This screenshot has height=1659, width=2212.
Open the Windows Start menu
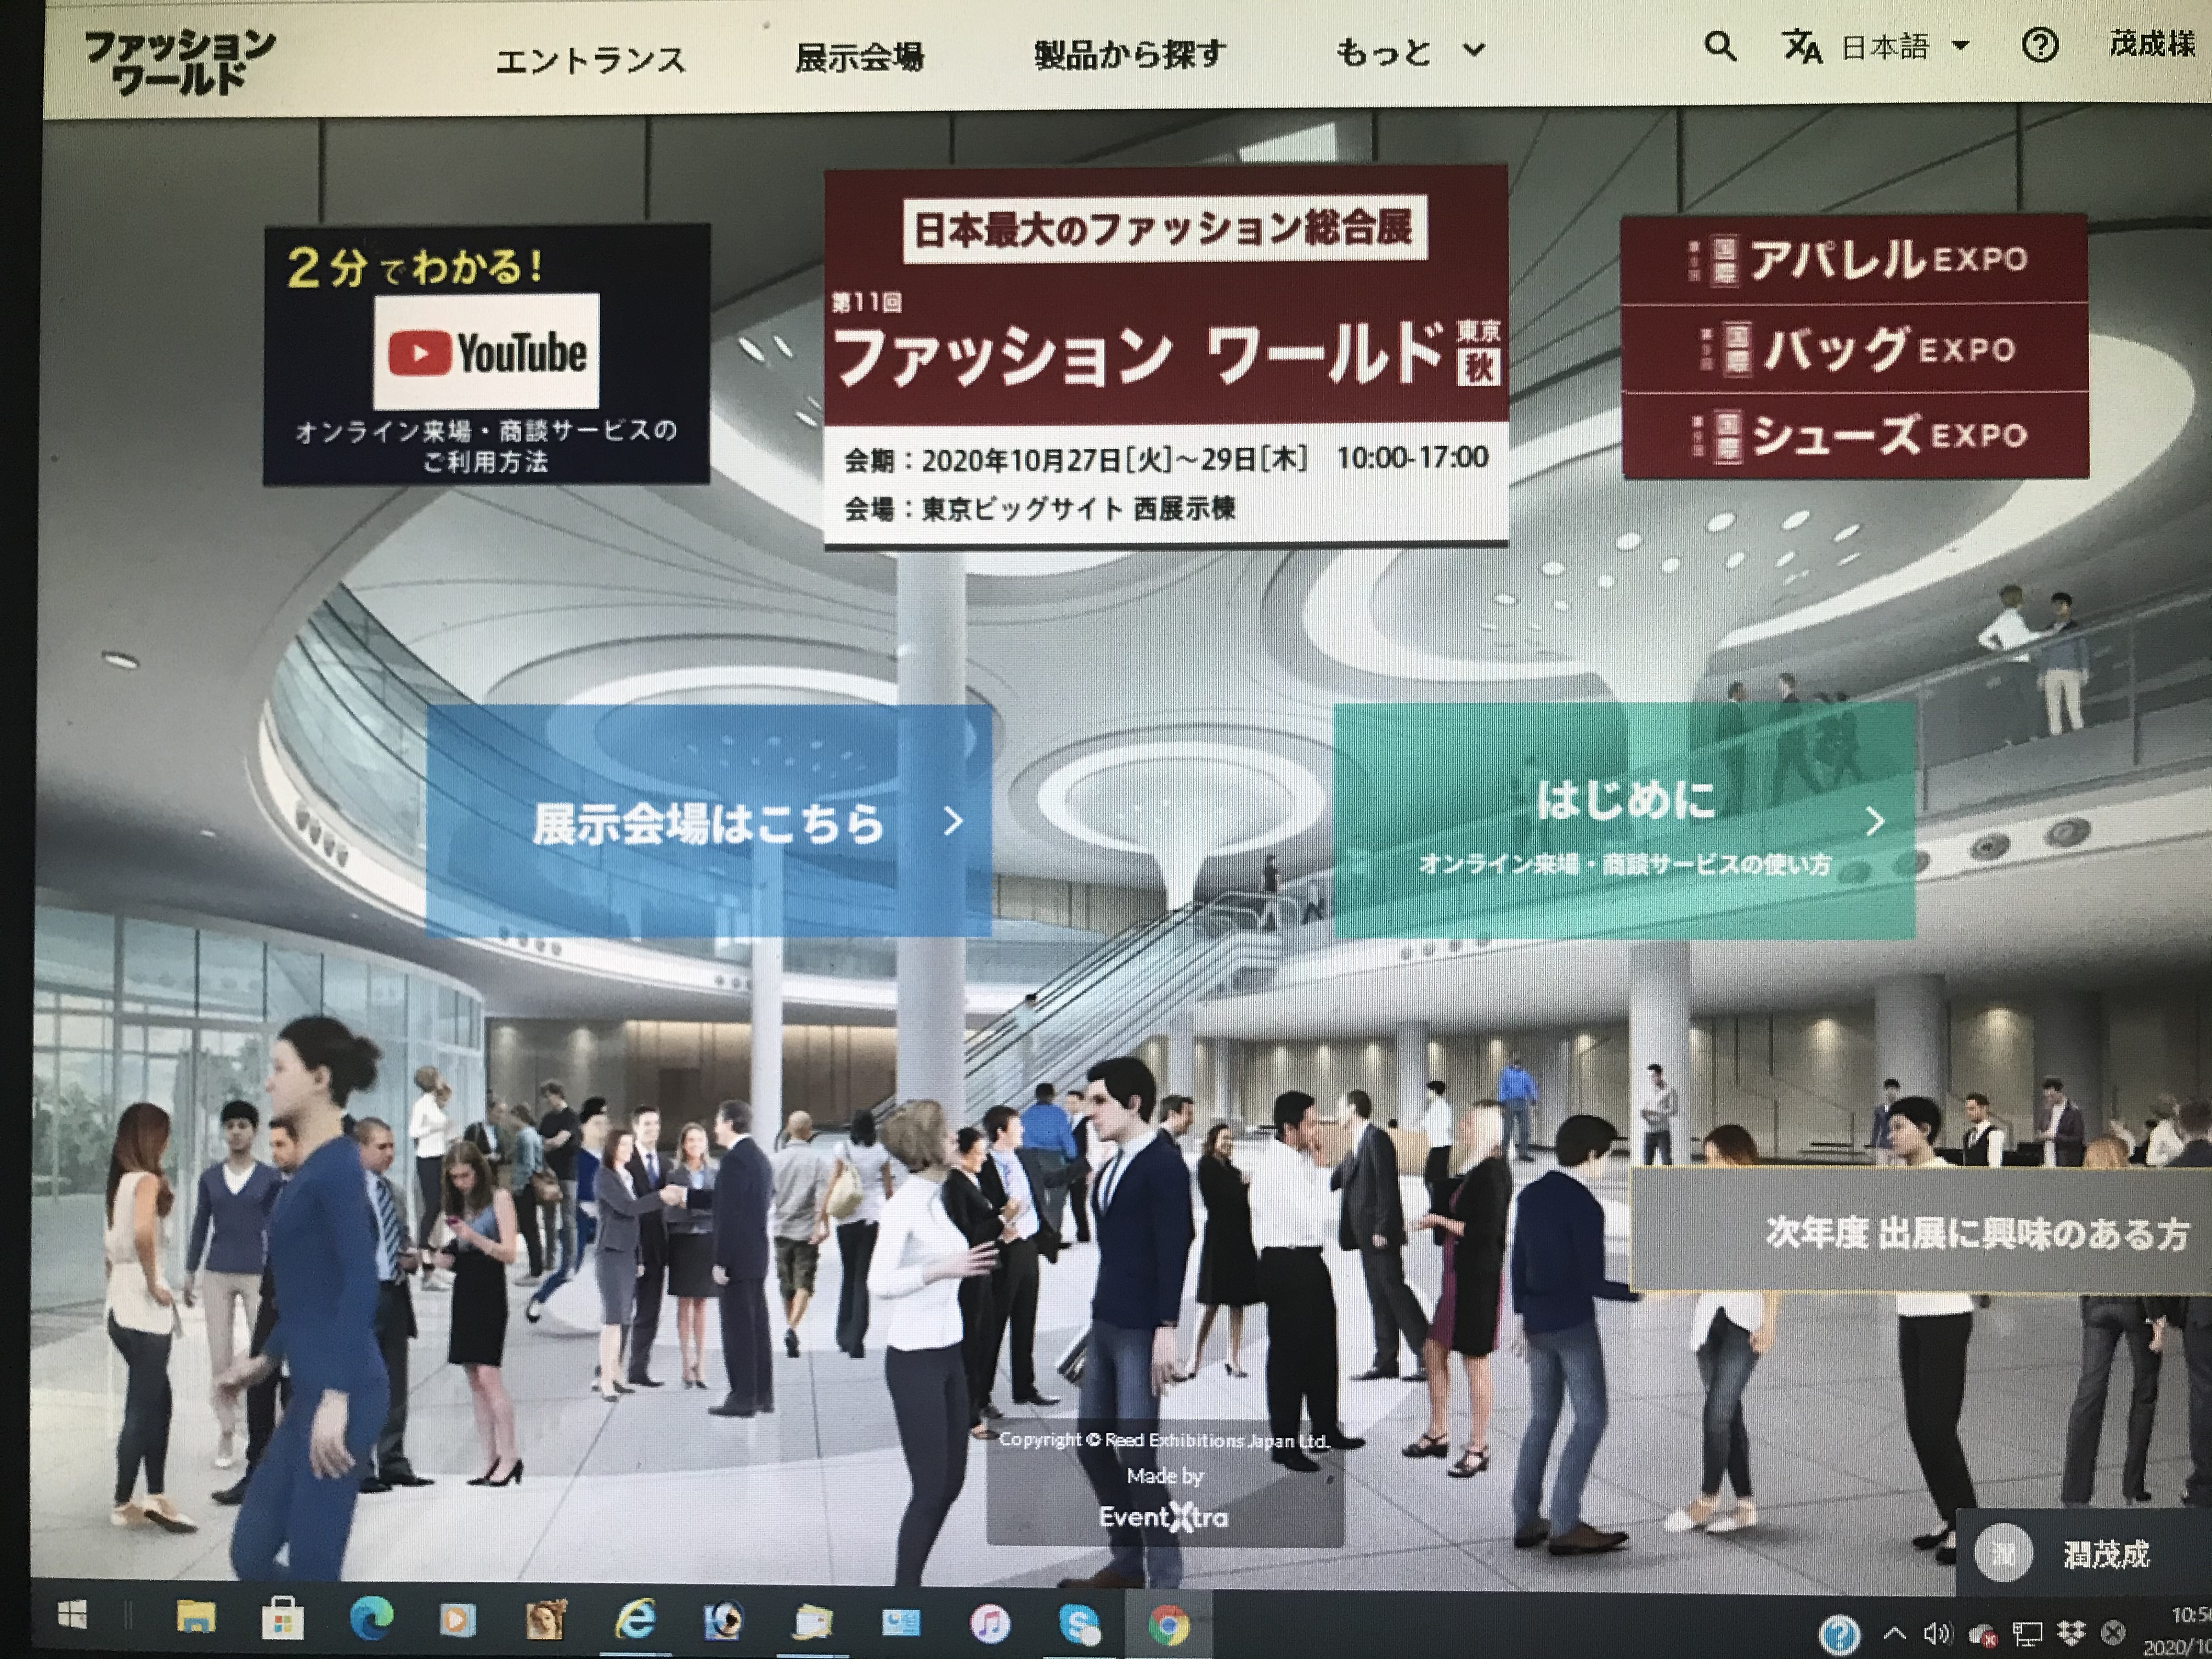[x=72, y=1615]
